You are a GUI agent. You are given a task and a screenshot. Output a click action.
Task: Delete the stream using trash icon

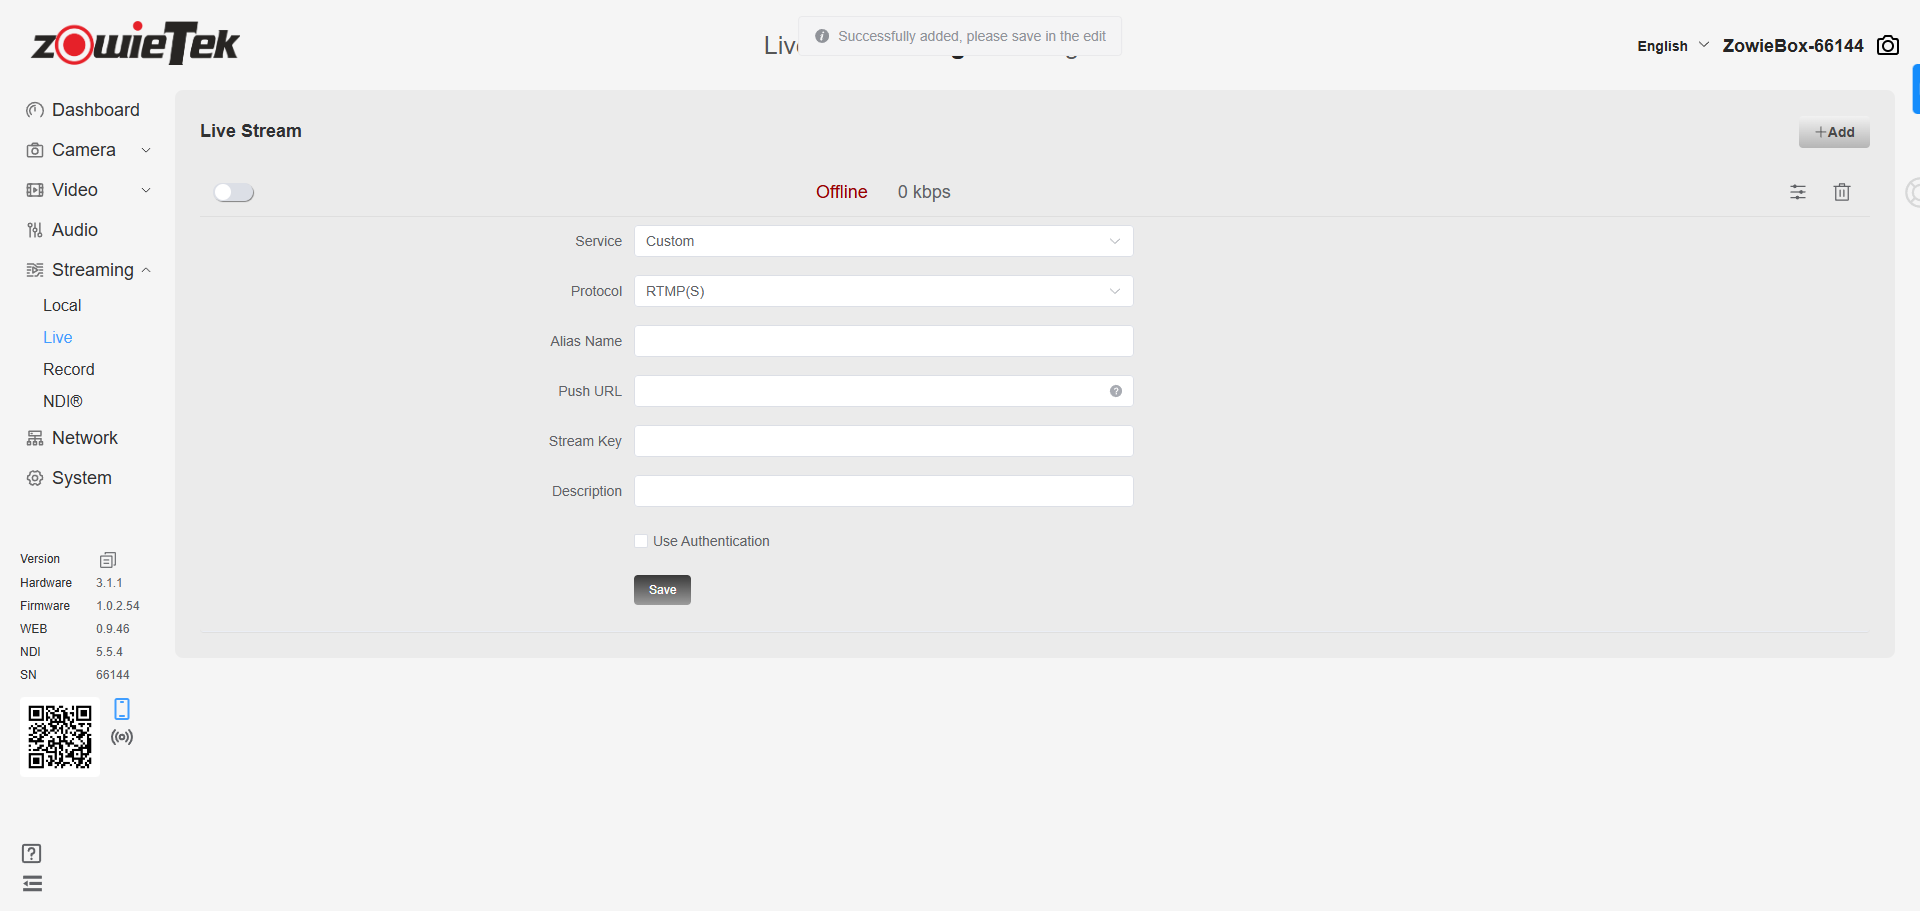1841,192
